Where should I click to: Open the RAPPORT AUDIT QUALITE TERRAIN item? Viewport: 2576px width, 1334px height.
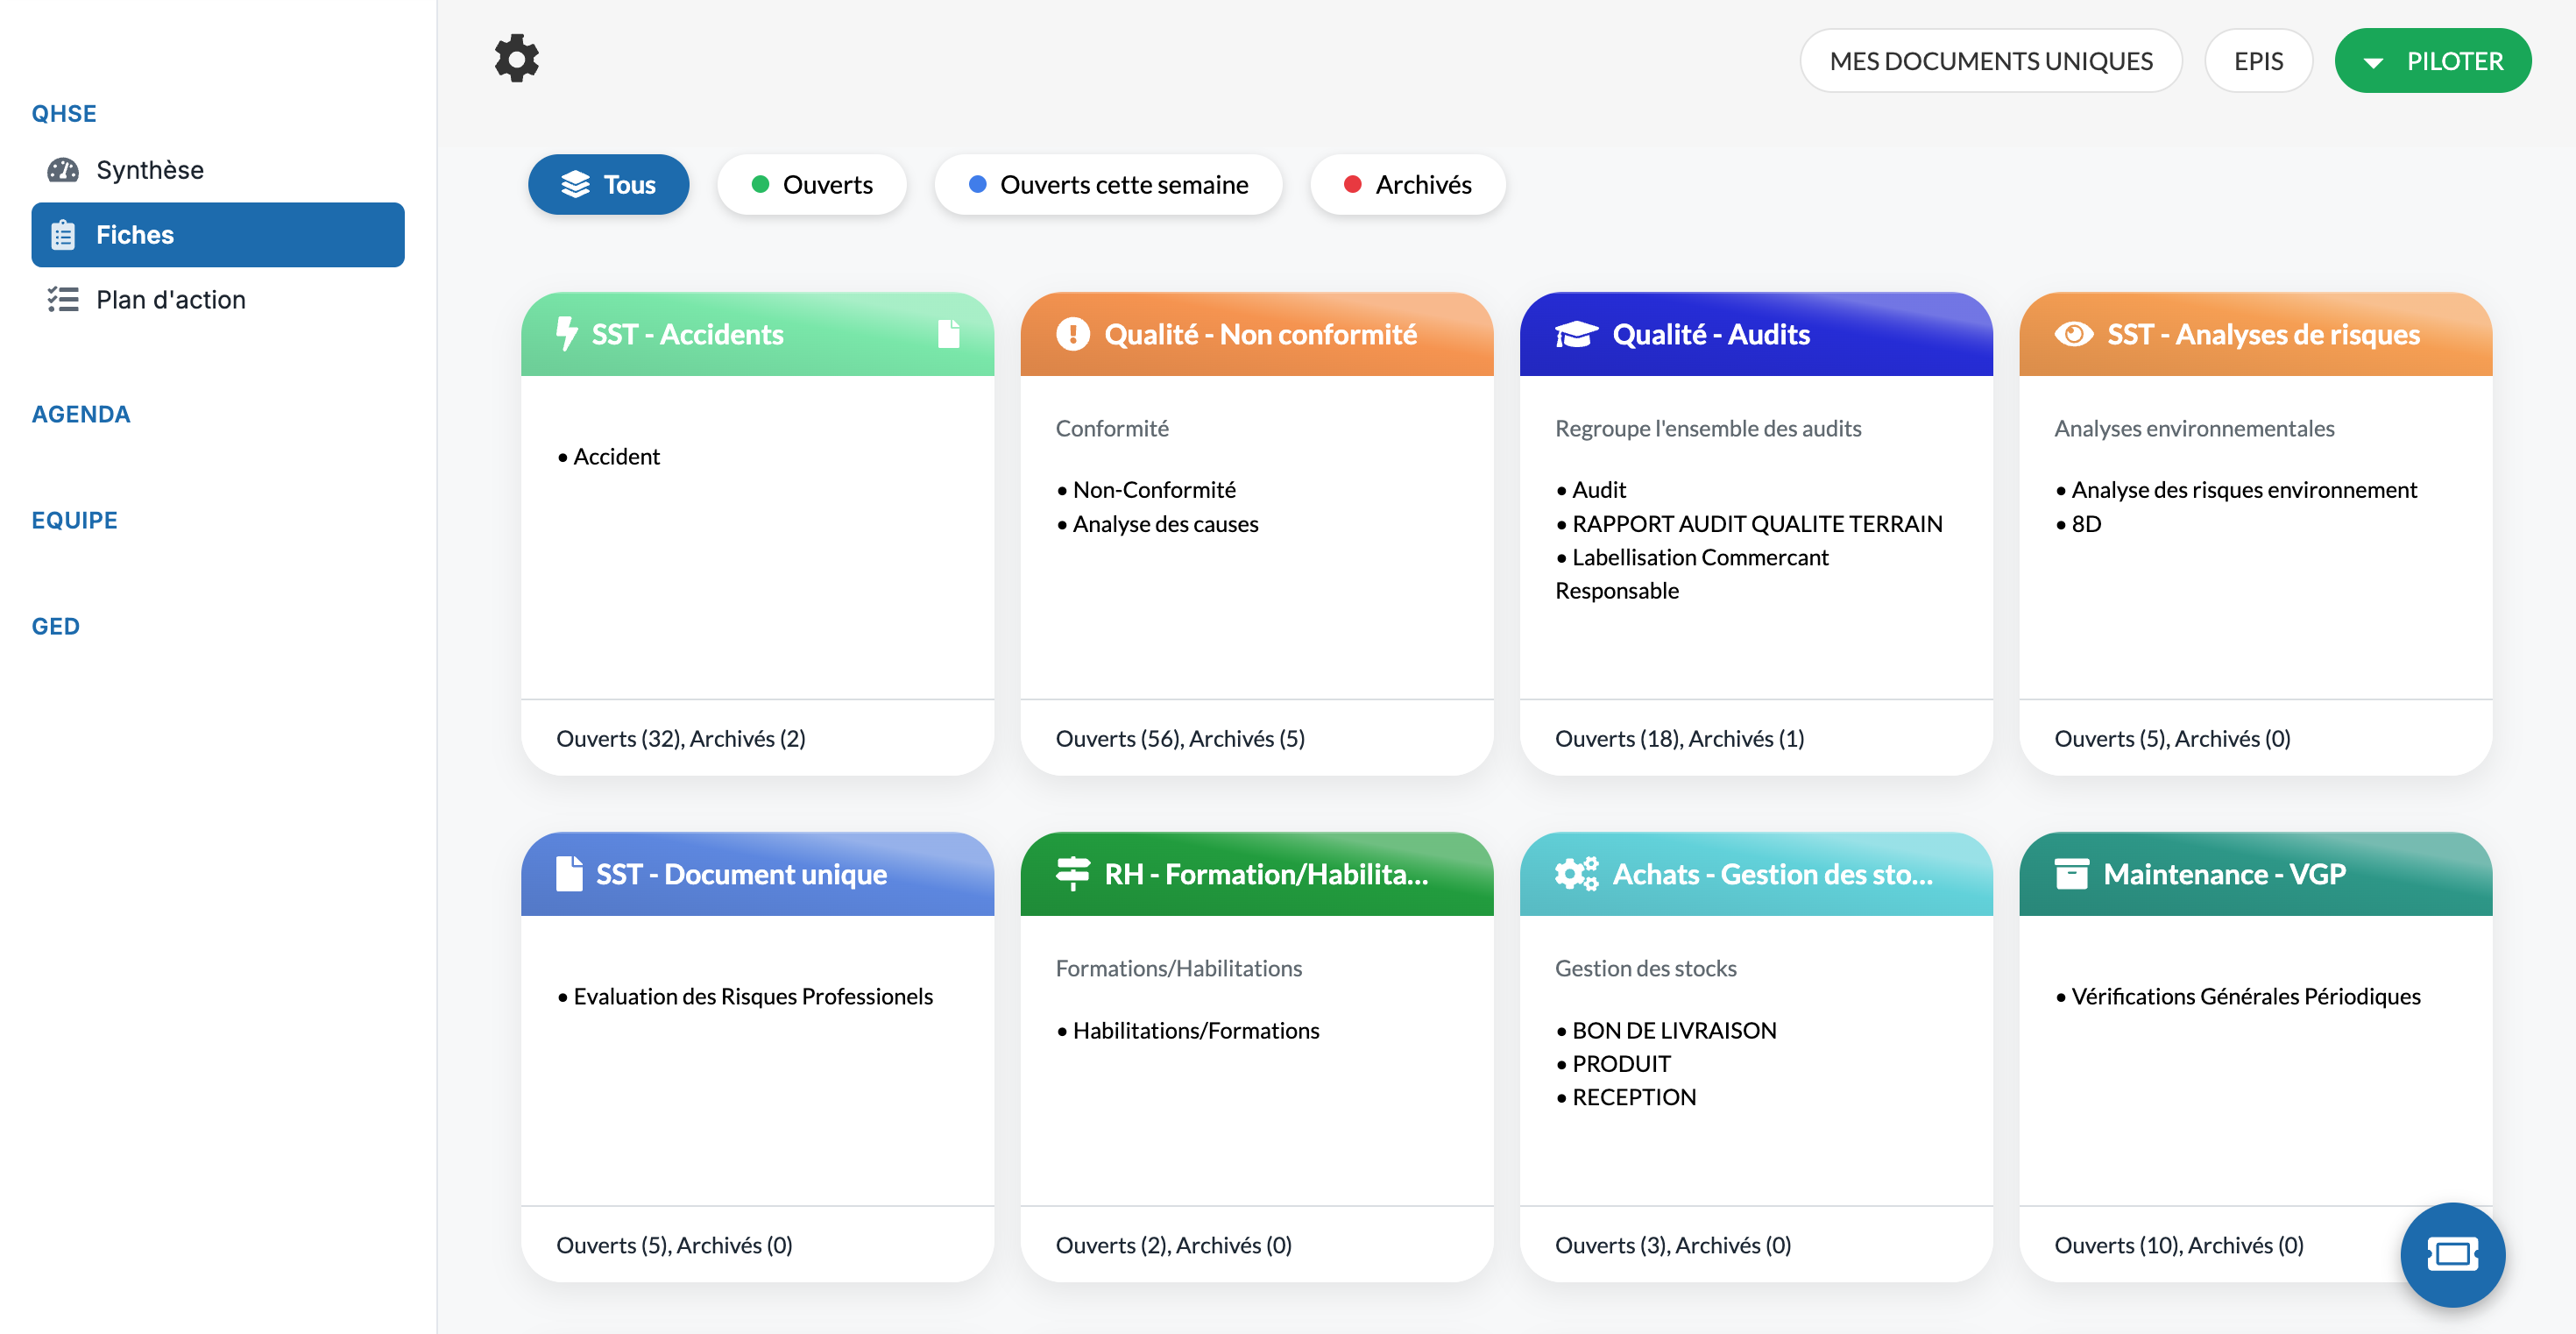[x=1756, y=524]
